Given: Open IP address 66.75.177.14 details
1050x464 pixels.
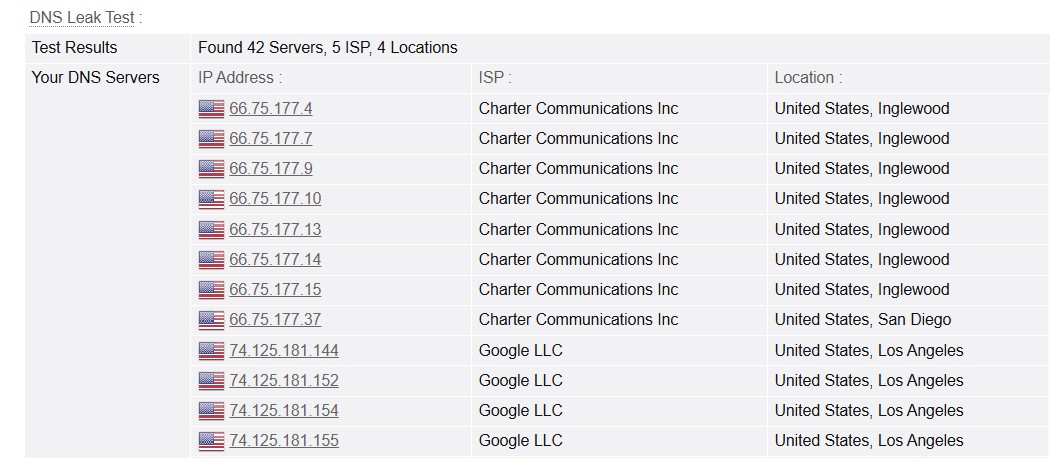Looking at the screenshot, I should pos(275,260).
